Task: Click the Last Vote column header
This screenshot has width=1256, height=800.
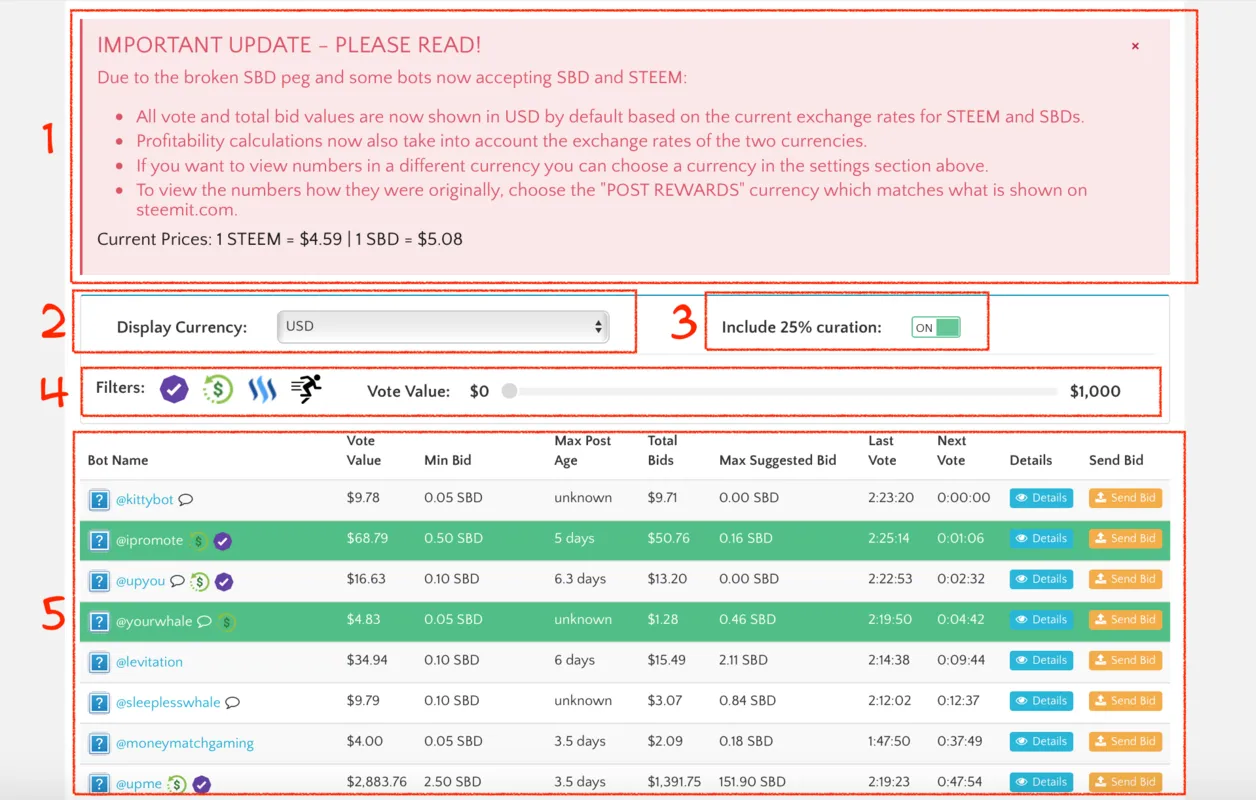Action: 882,451
